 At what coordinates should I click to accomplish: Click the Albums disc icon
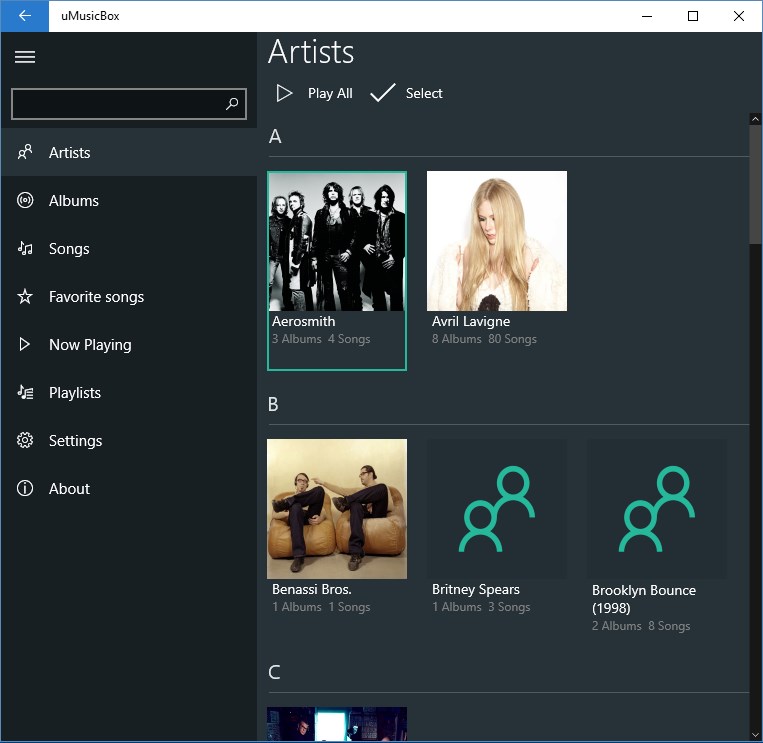pos(25,200)
